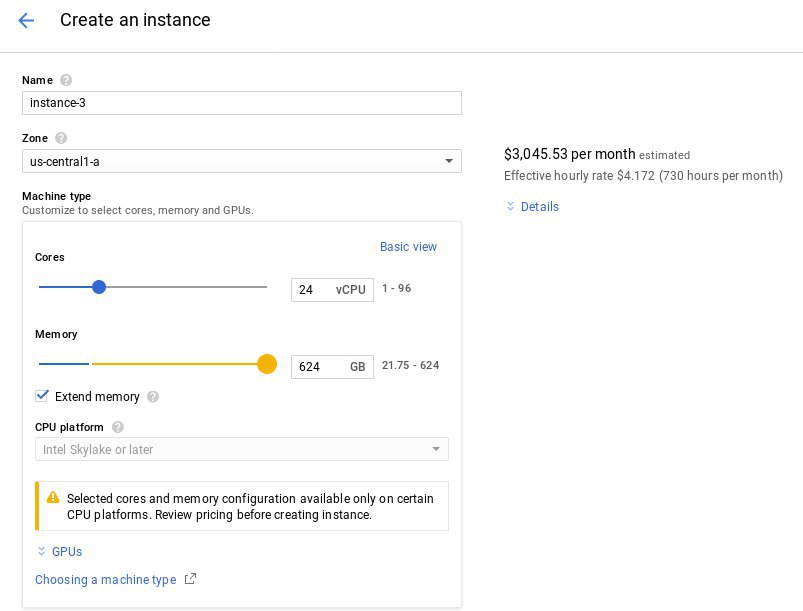Open the Zone help icon
The width and height of the screenshot is (803, 611).
(61, 138)
